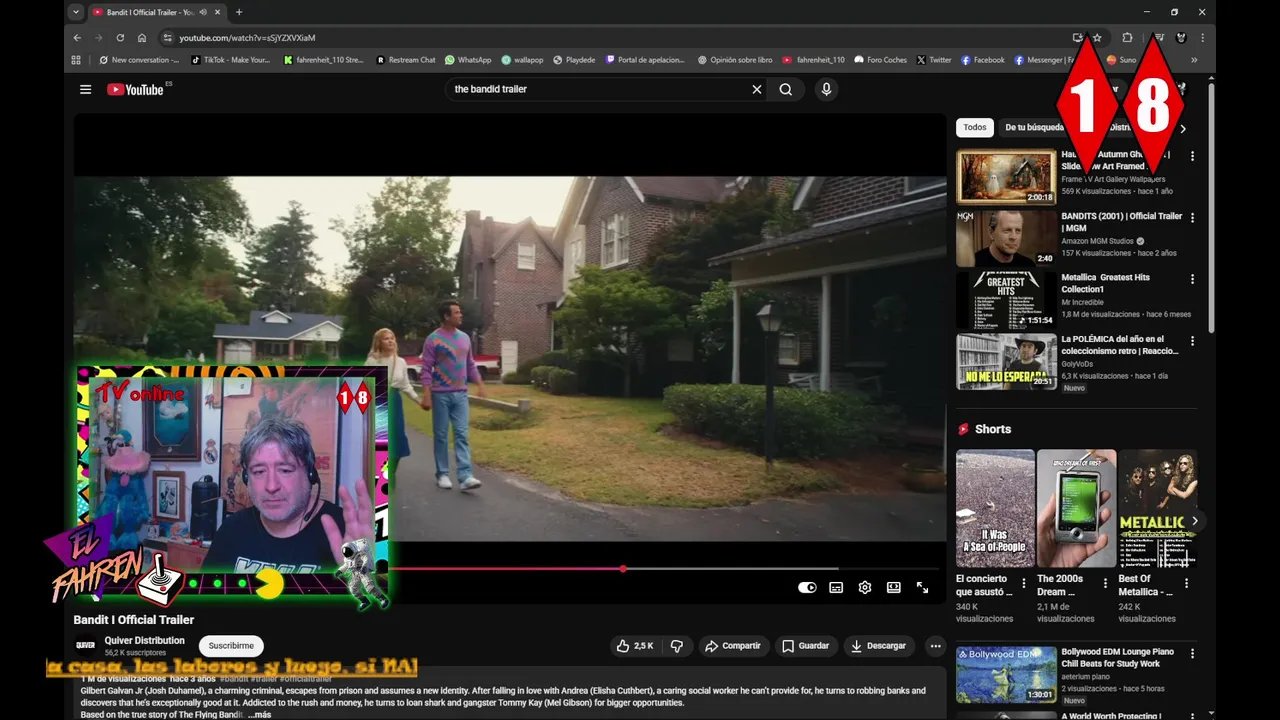1280x720 pixels.
Task: Show the next Shorts with the arrow
Action: (1194, 521)
